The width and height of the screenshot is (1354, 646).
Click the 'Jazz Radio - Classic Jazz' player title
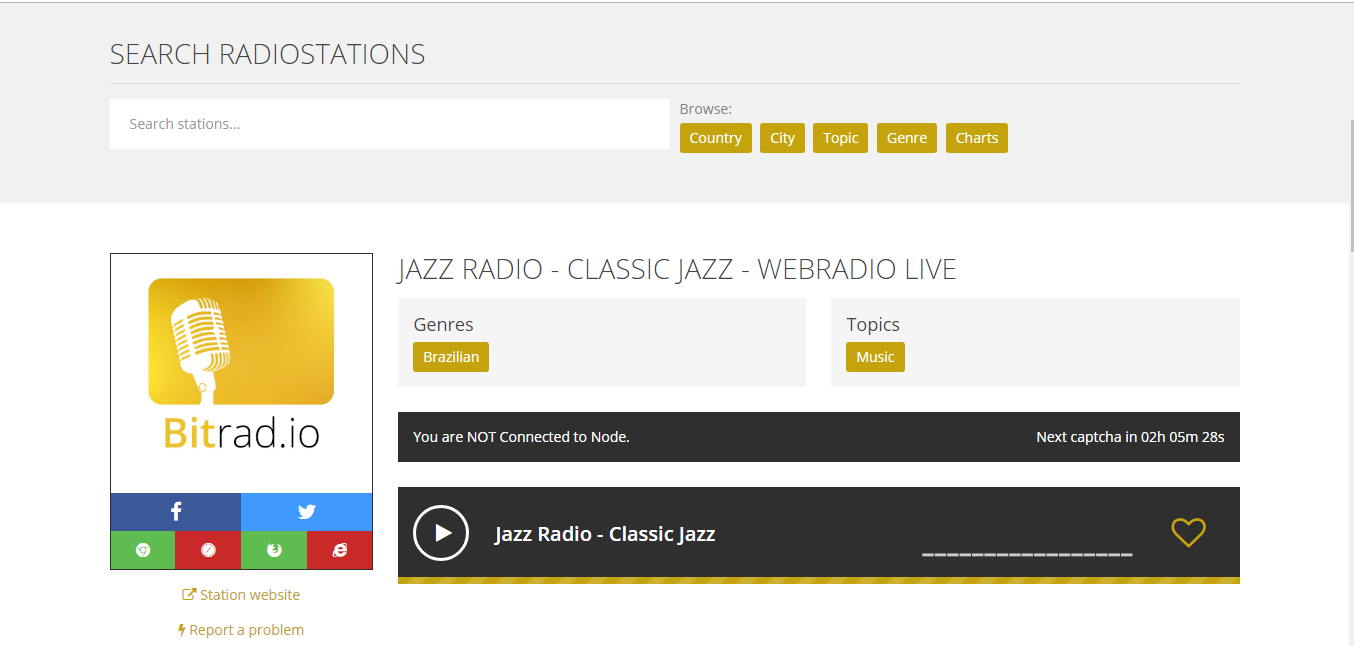(605, 534)
